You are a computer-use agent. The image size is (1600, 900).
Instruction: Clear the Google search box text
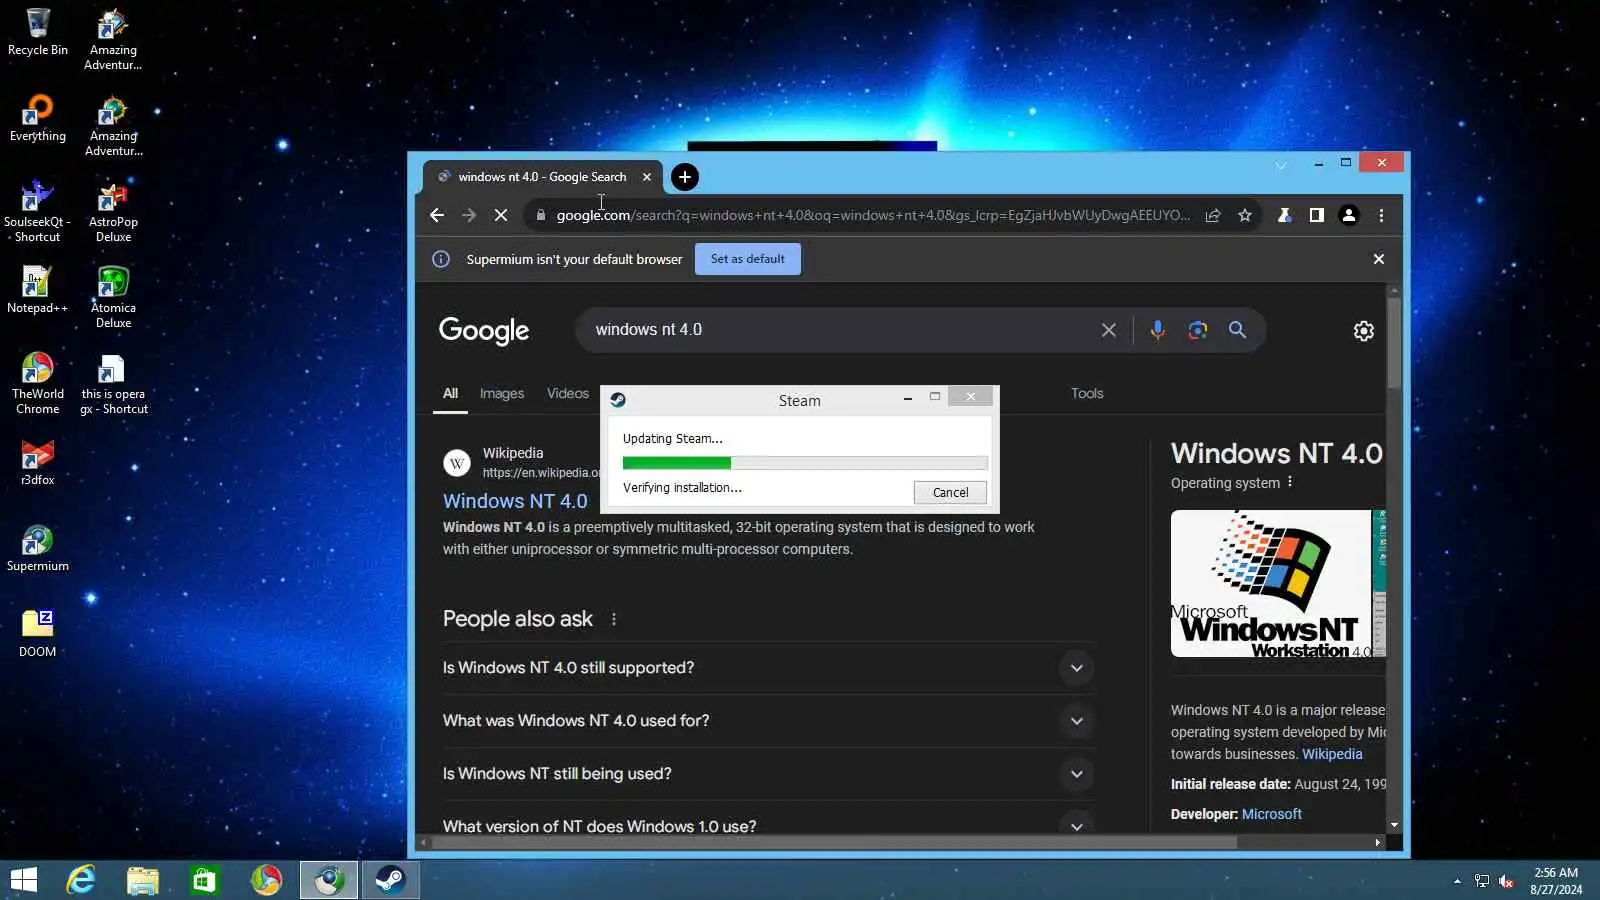tap(1109, 330)
